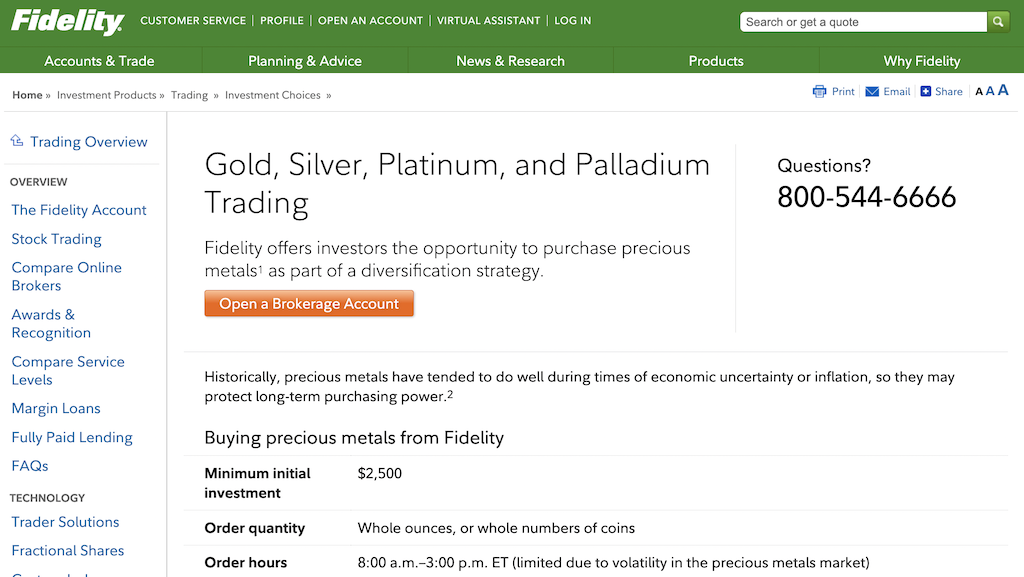Open the Virtual Assistant link

click(x=488, y=21)
